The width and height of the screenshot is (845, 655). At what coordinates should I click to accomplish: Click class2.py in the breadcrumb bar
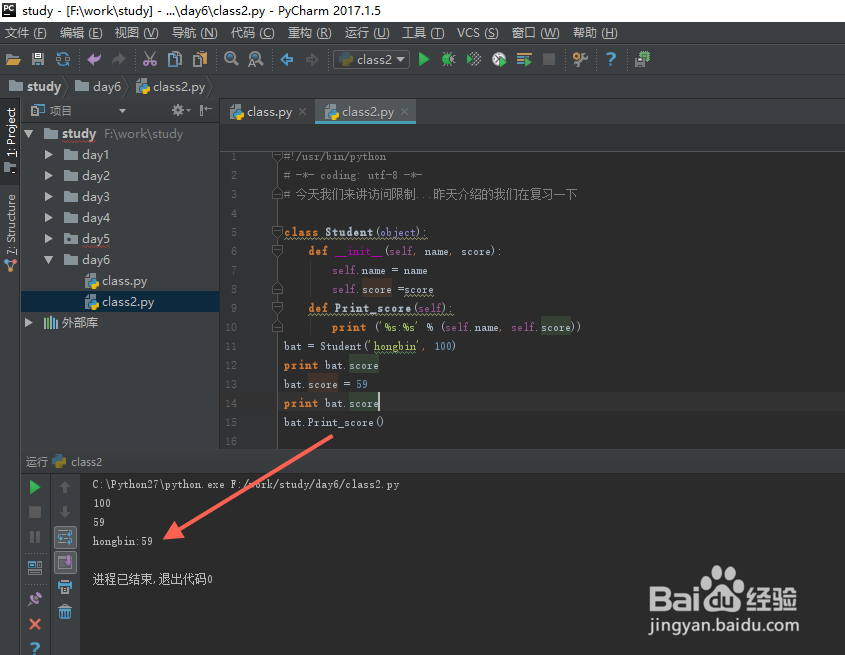tap(171, 87)
